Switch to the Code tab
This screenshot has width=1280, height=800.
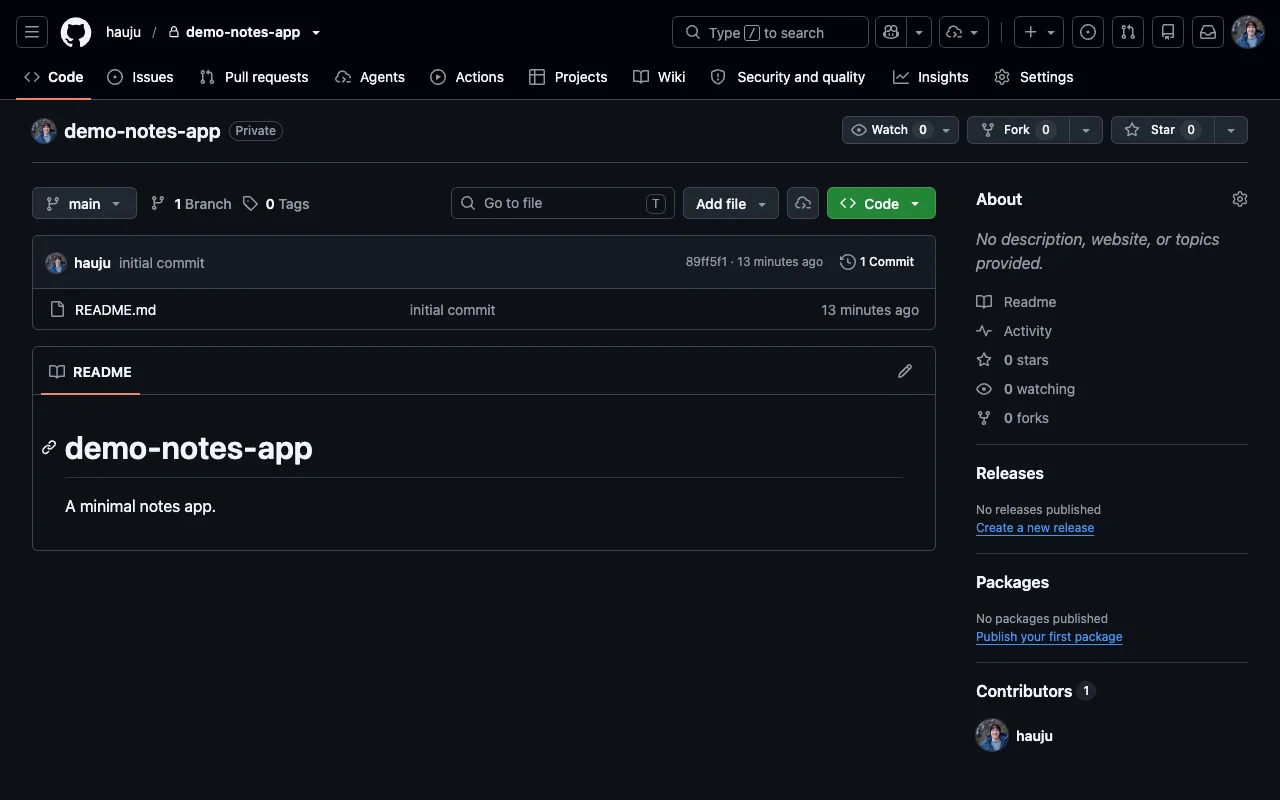[x=54, y=77]
